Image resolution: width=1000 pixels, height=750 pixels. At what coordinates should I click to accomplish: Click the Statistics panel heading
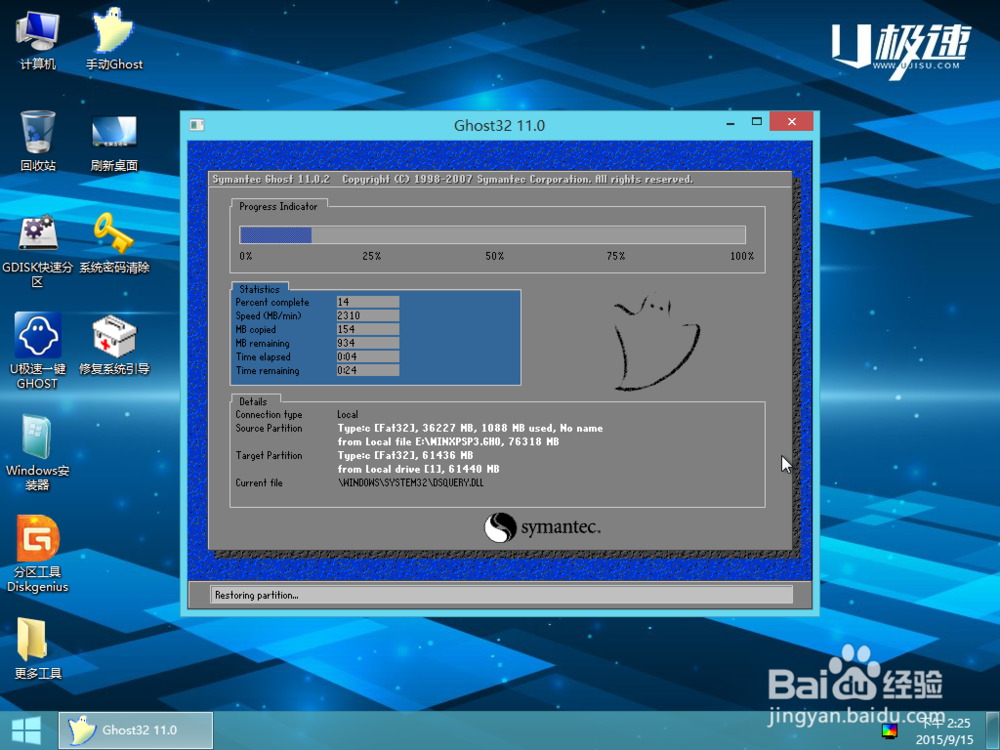pyautogui.click(x=260, y=289)
